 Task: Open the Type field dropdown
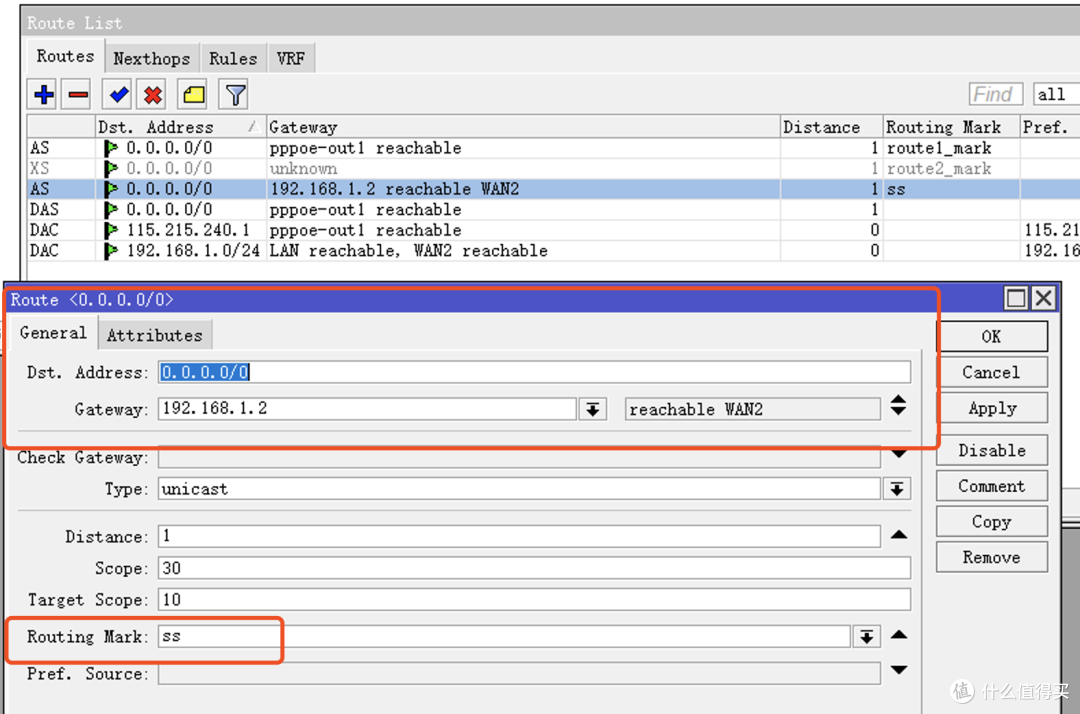point(897,488)
